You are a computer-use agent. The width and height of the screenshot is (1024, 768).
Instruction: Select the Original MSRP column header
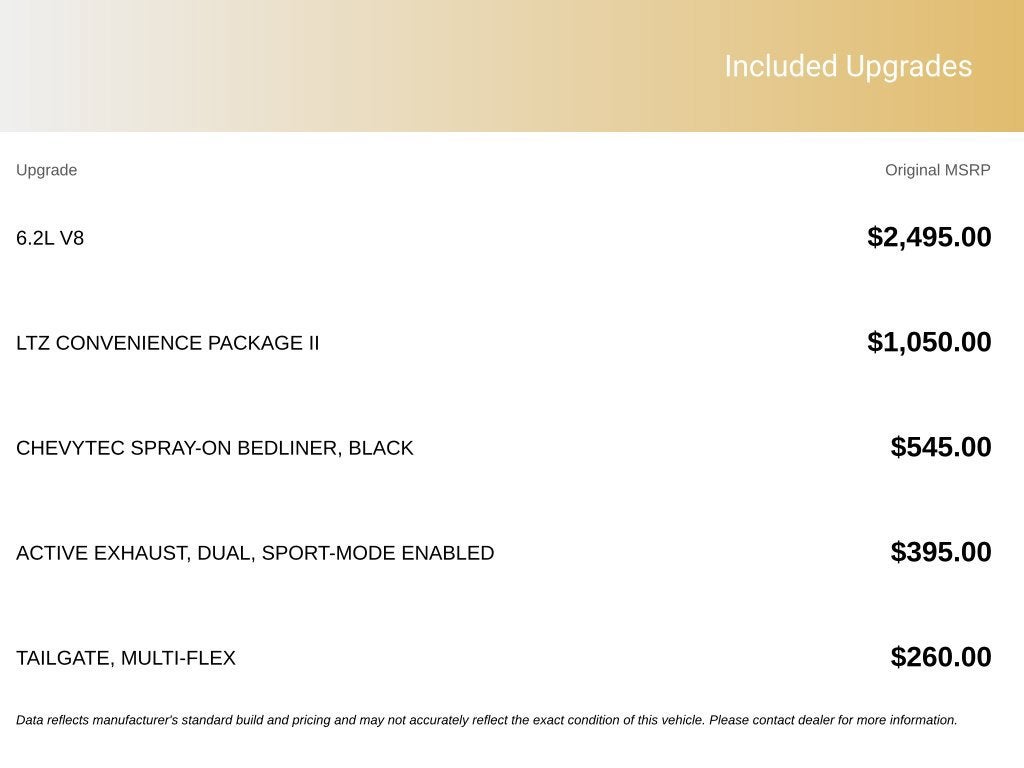937,170
